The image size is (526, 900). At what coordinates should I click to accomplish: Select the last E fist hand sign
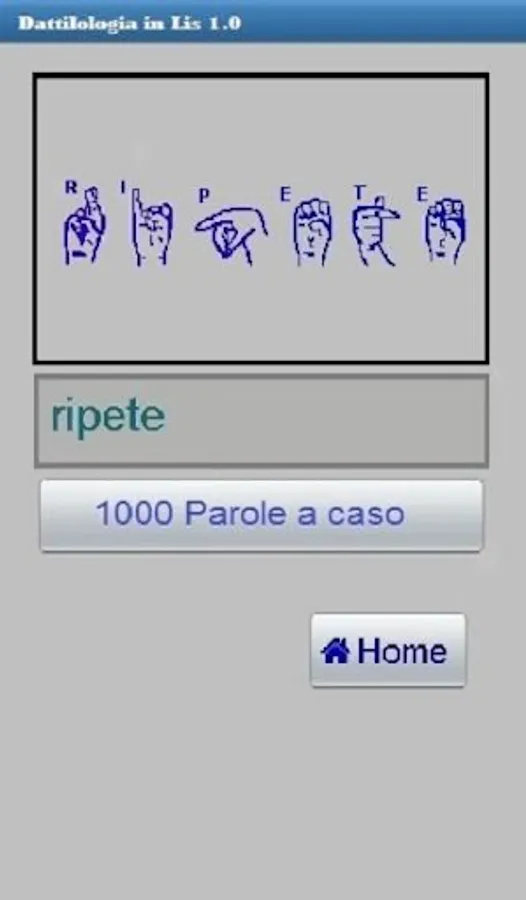tap(446, 231)
